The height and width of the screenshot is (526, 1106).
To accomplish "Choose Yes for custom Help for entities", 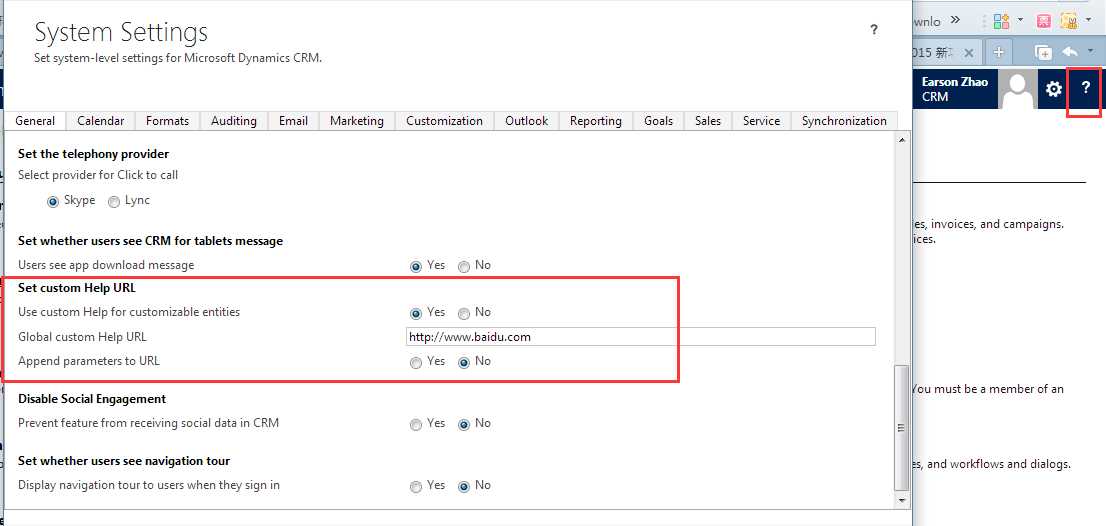I will point(416,313).
